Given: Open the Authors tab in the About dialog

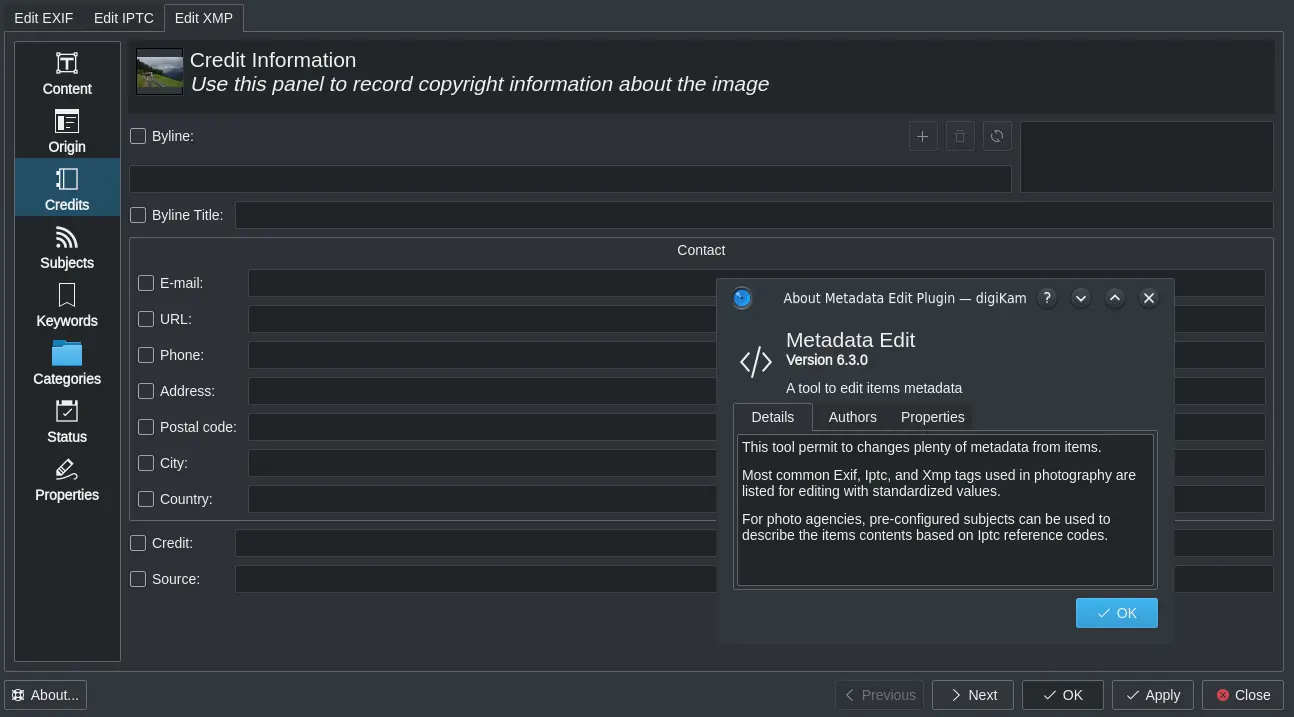Looking at the screenshot, I should click(x=852, y=417).
